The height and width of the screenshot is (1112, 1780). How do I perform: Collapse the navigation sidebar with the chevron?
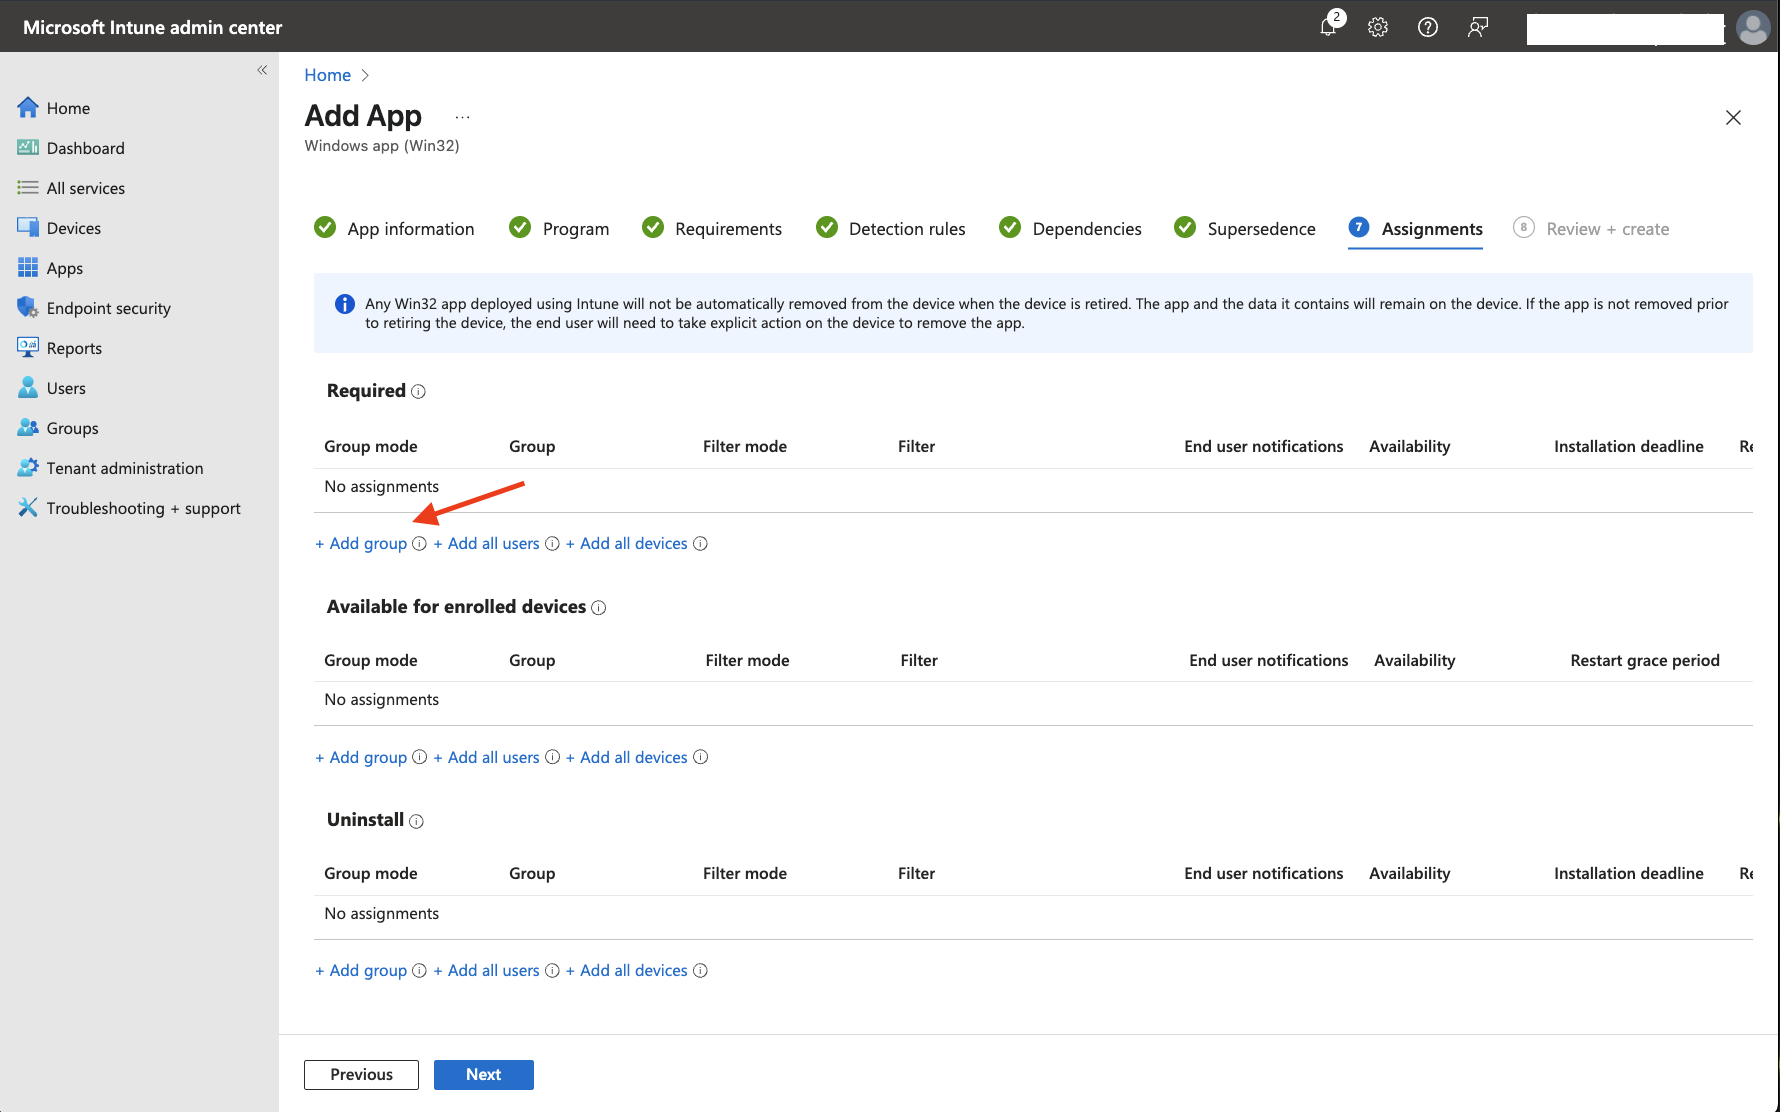tap(263, 70)
